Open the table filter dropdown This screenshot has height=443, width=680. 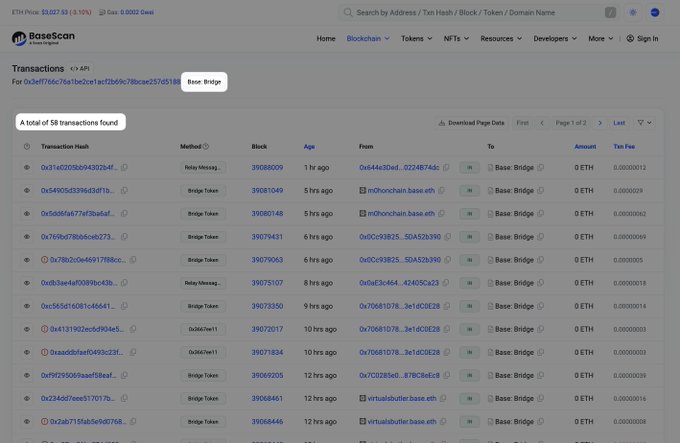(x=645, y=122)
